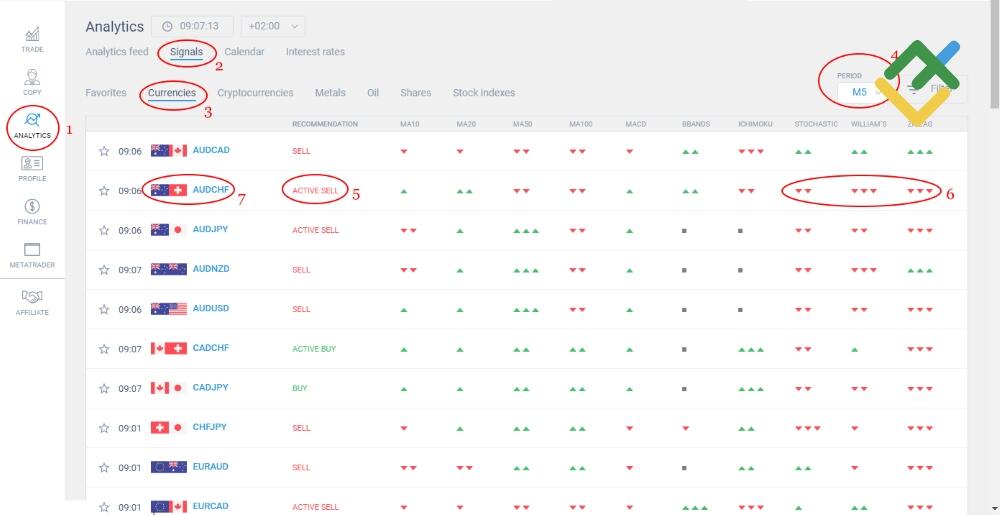Switch to the Interest rates tab
Viewport: 1000px width, 515px height.
click(315, 52)
